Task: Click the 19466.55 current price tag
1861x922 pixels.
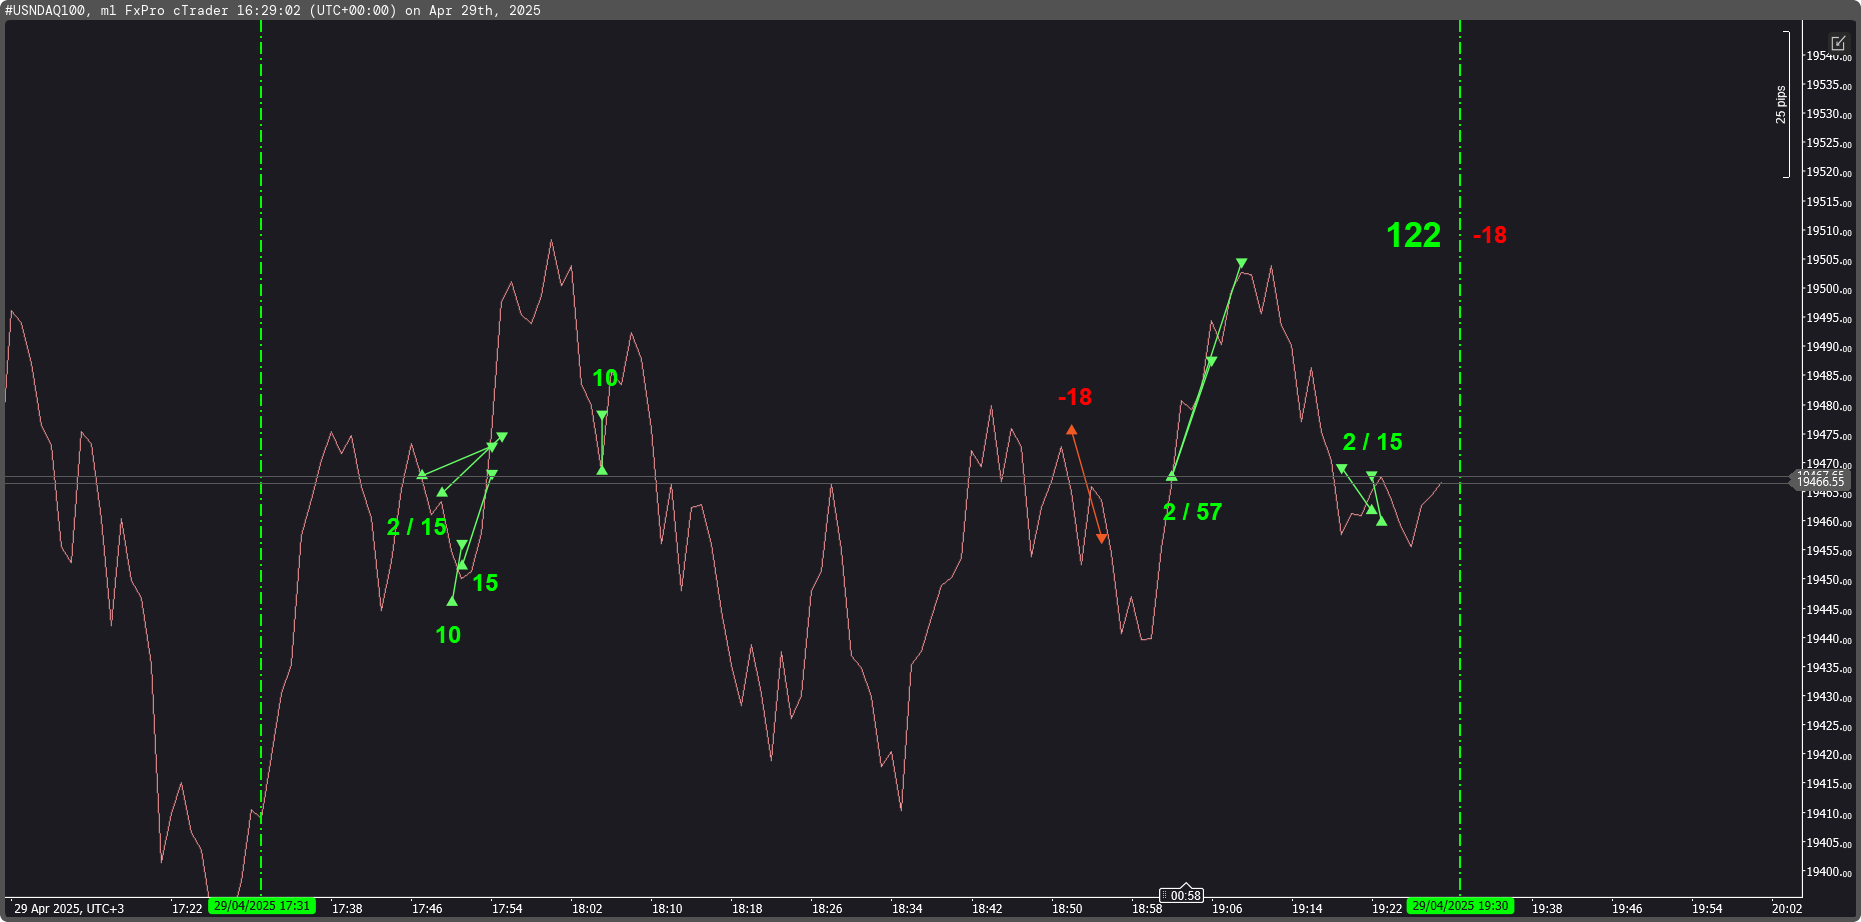Action: [x=1820, y=482]
